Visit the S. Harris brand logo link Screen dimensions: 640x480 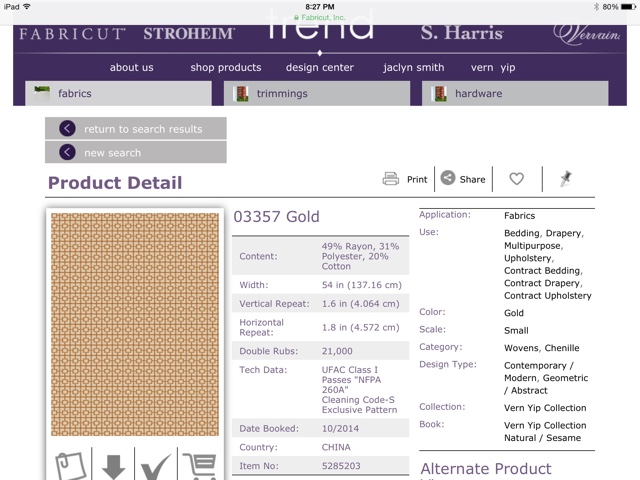[x=462, y=33]
